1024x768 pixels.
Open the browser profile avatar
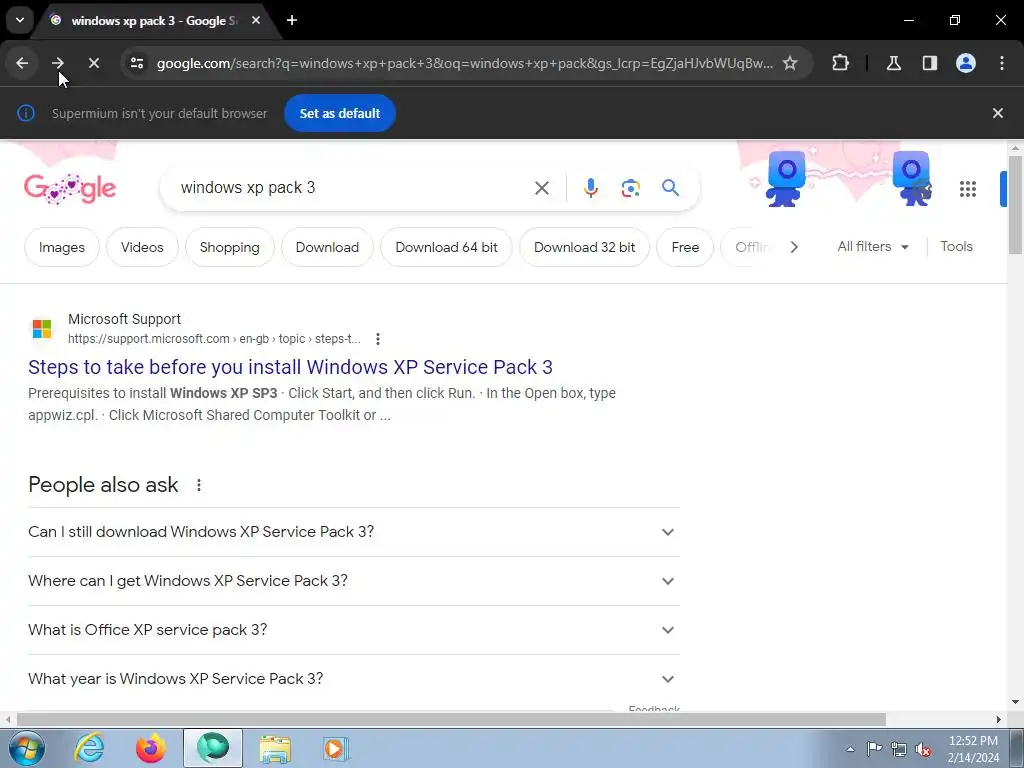coord(966,63)
